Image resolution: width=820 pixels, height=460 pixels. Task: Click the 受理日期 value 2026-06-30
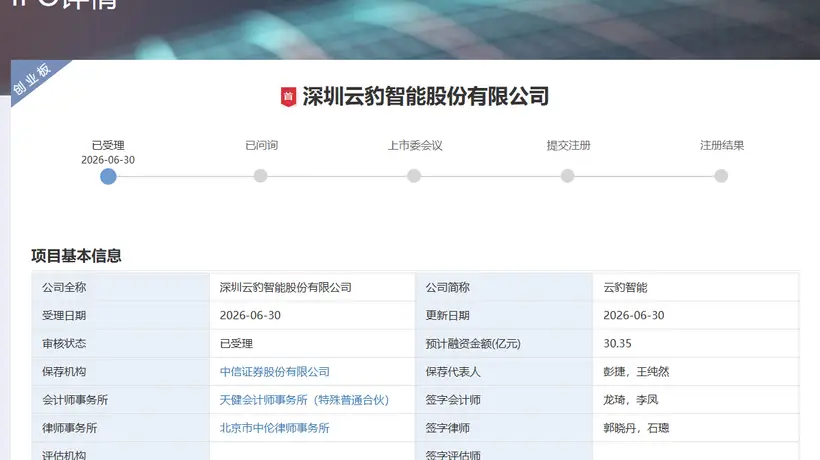coord(250,315)
